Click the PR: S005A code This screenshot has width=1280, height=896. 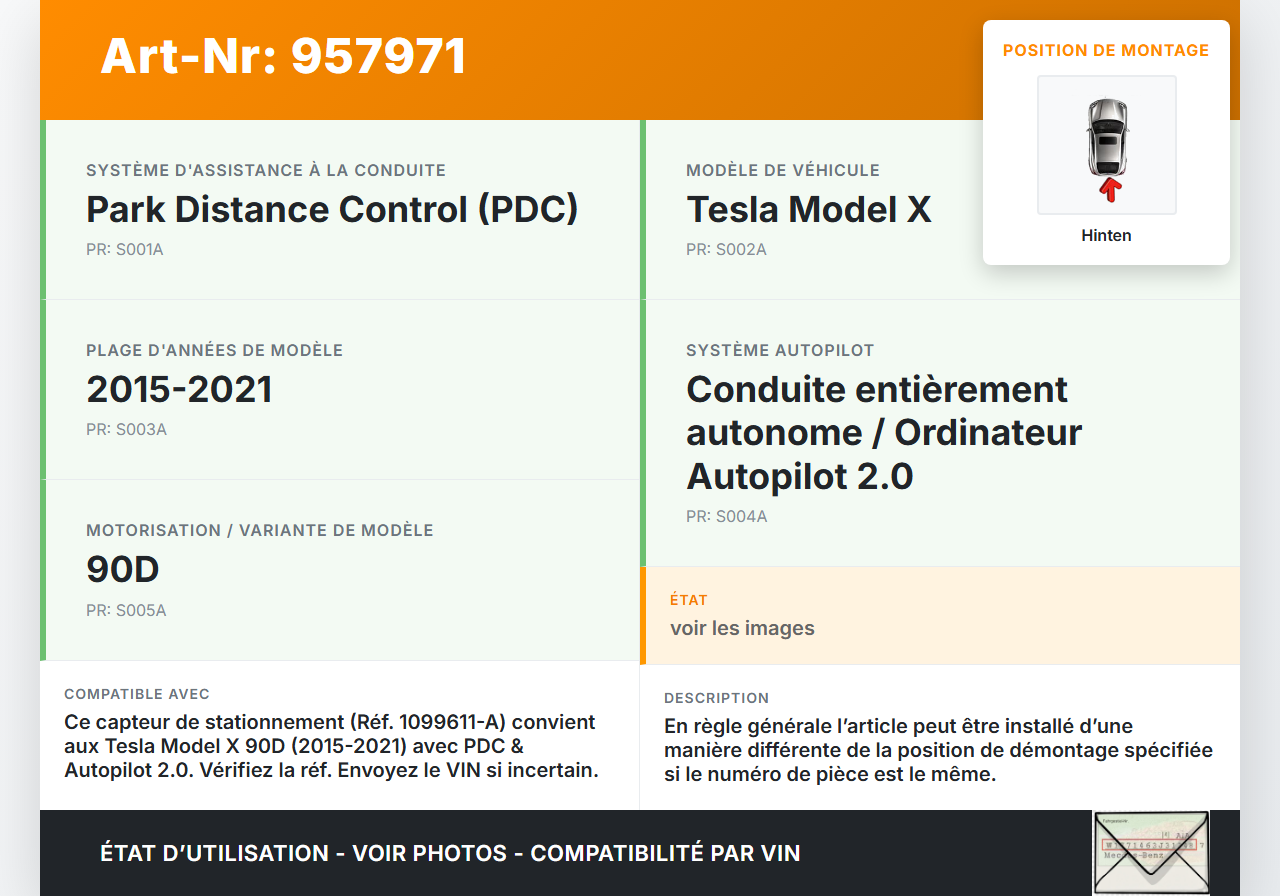pyautogui.click(x=126, y=610)
